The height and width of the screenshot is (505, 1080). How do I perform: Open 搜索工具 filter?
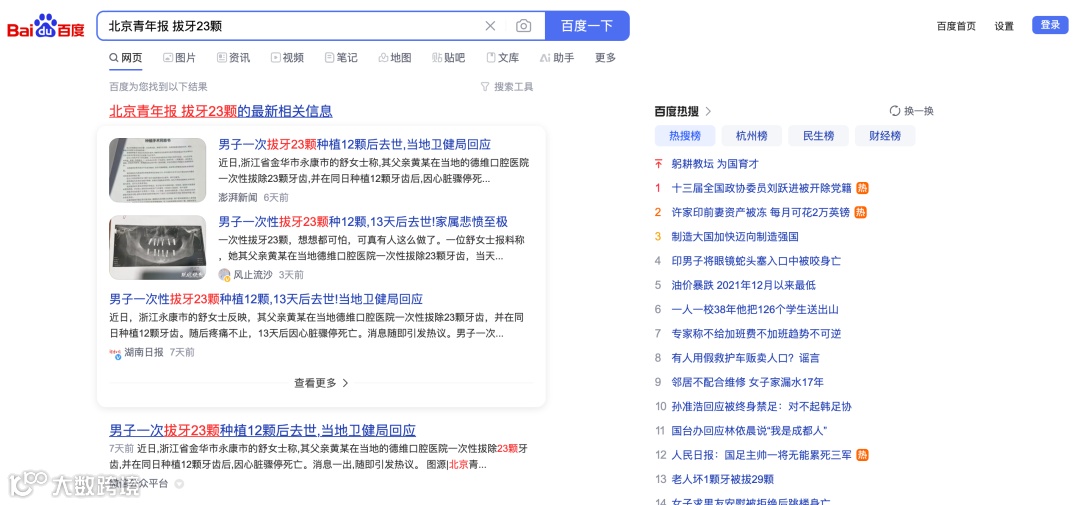507,87
